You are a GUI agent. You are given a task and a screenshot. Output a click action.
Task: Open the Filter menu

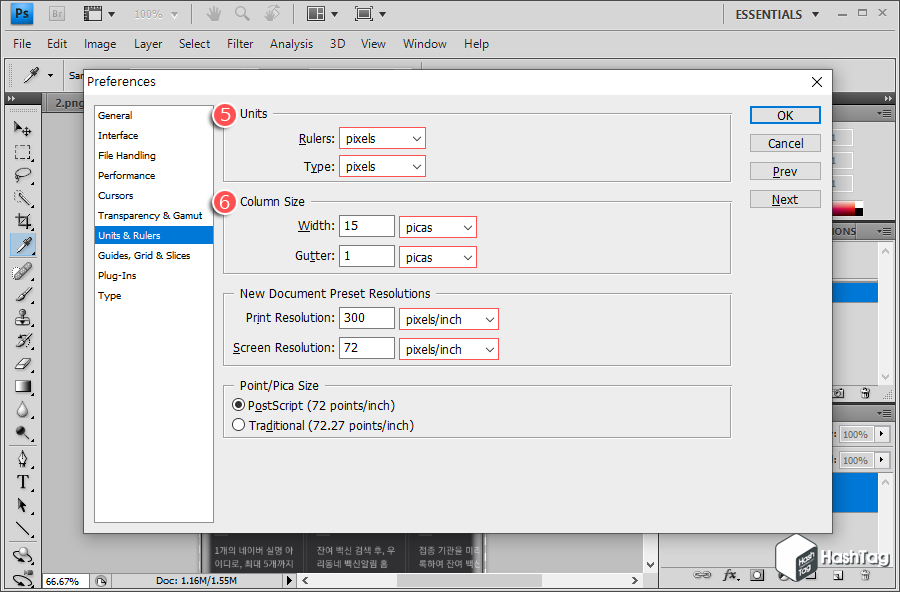(x=240, y=44)
